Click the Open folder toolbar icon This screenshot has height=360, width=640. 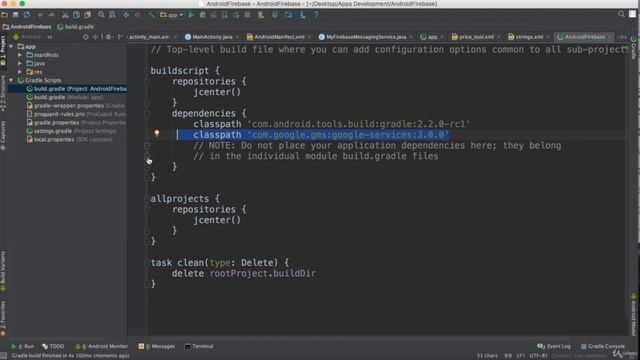tap(4, 15)
